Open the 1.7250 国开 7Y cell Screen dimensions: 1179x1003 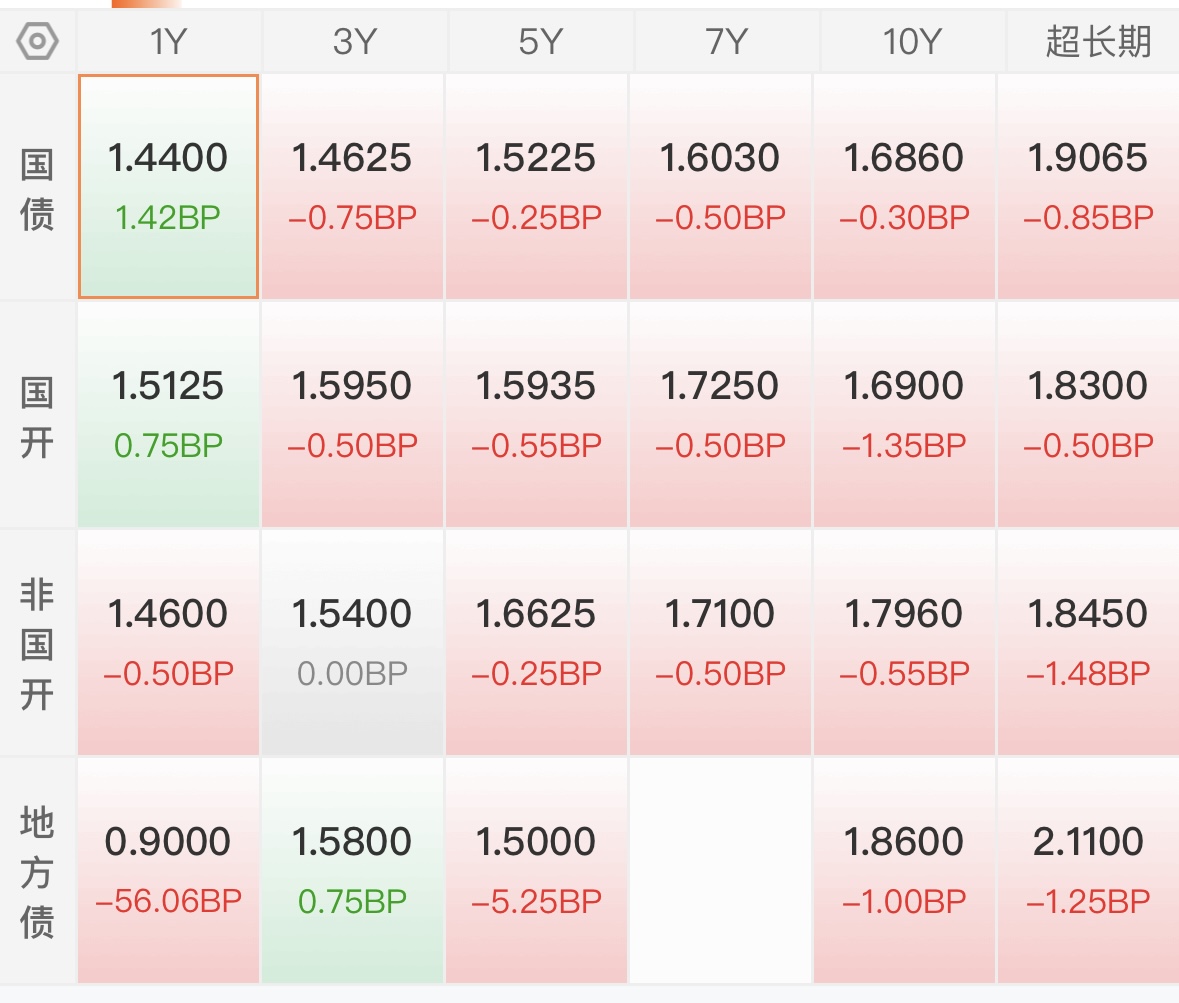[720, 414]
